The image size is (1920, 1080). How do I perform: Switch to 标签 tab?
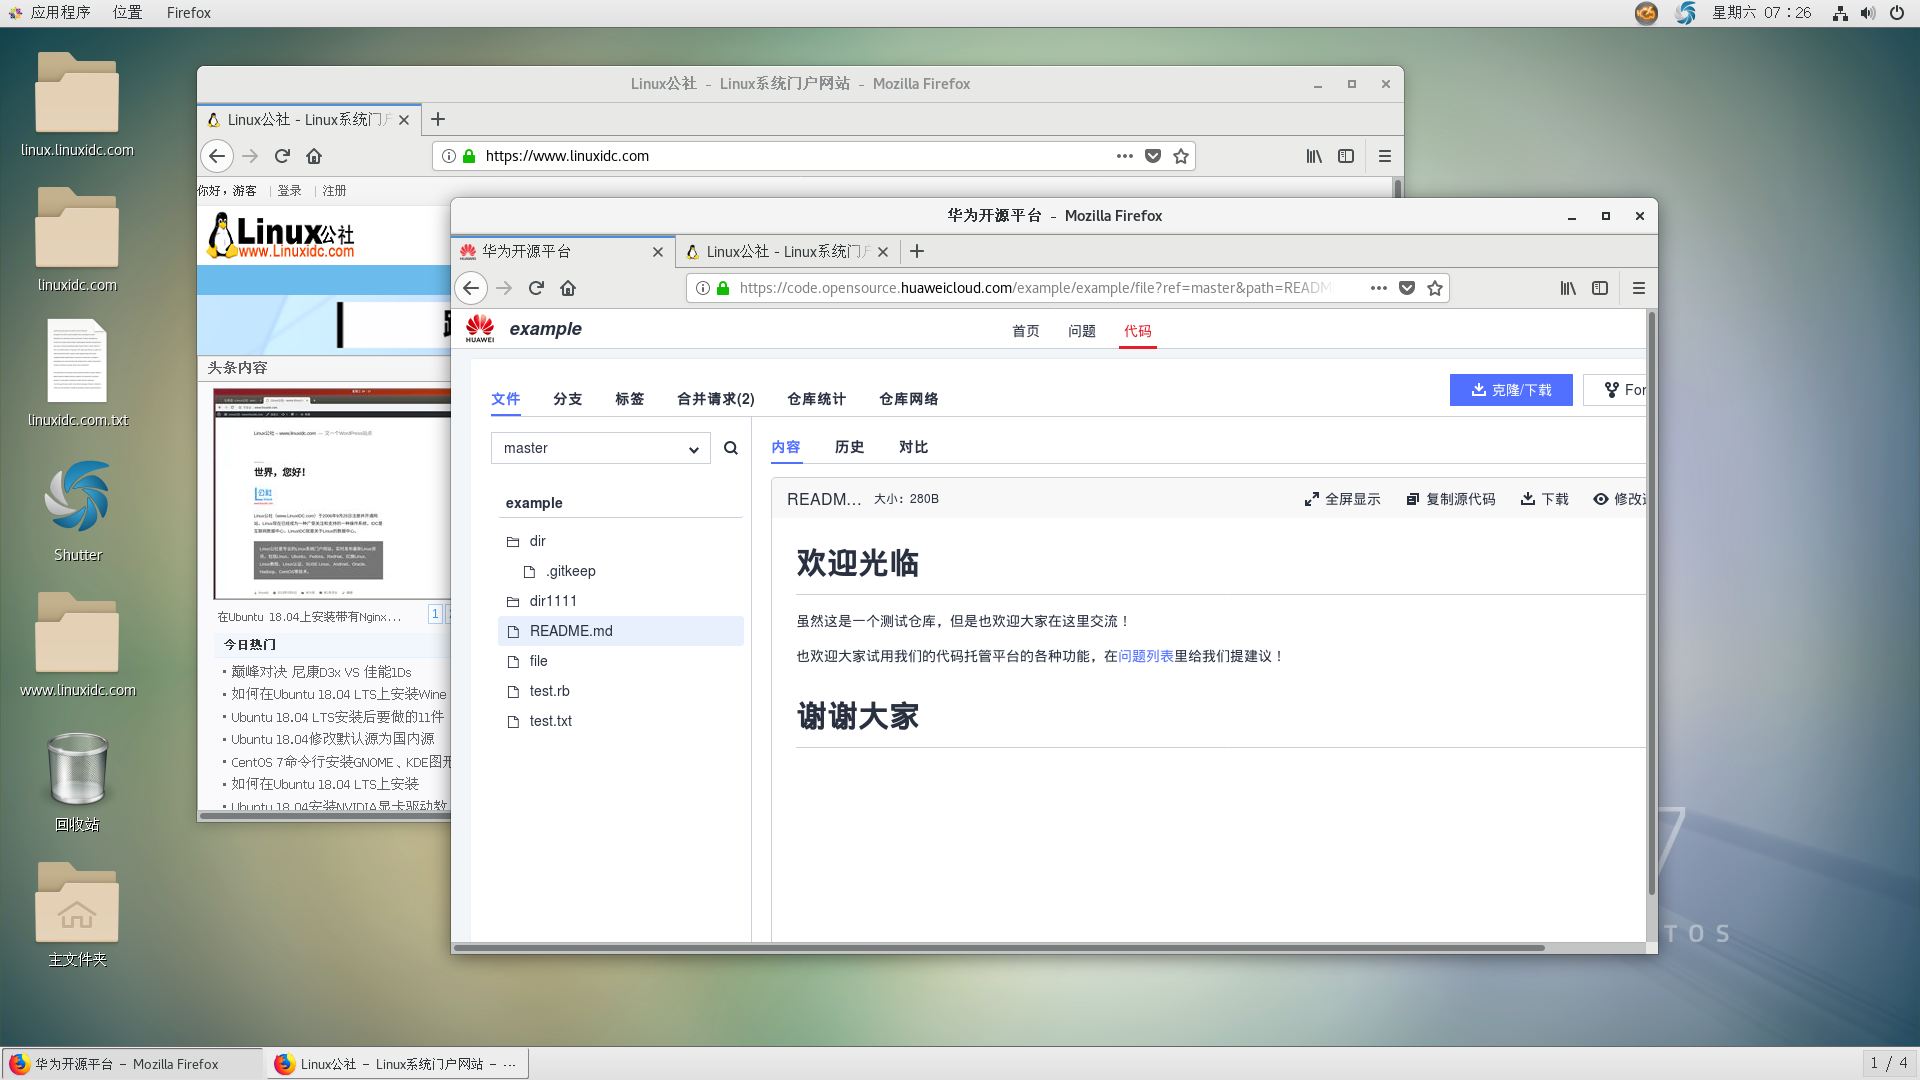tap(629, 399)
